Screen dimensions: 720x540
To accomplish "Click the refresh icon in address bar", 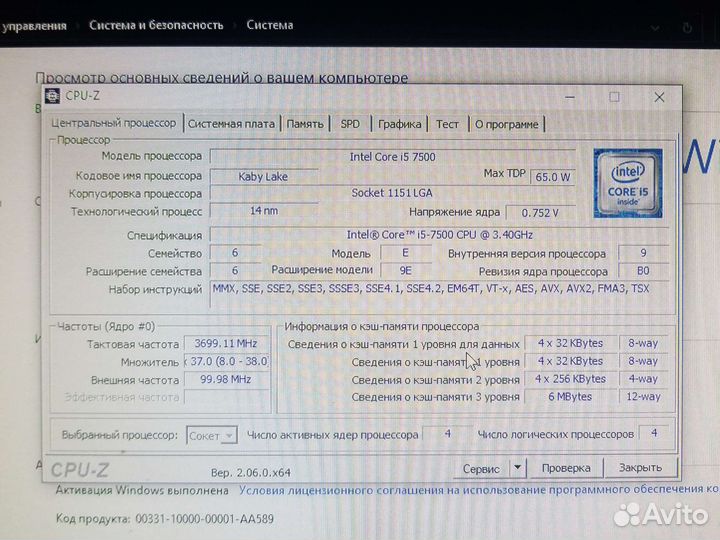I will click(x=687, y=28).
